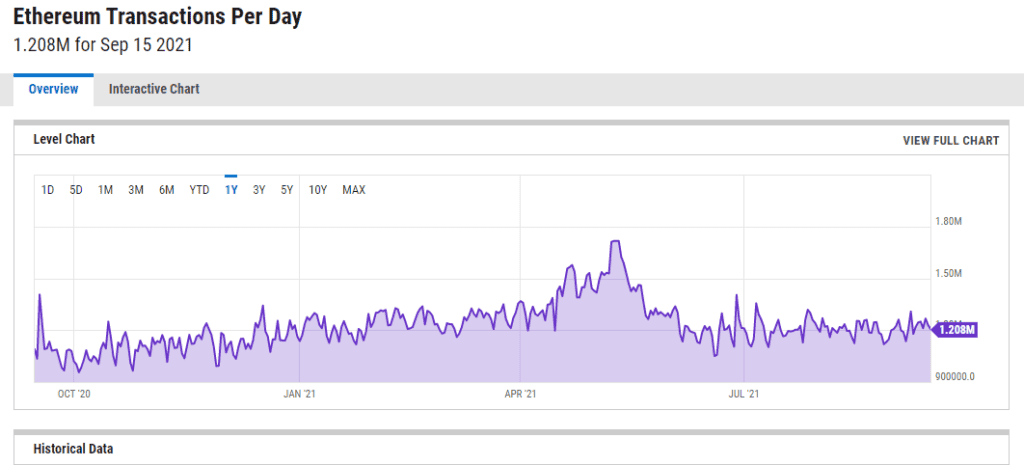Select the 10Y time range
The width and height of the screenshot is (1024, 465).
[317, 190]
